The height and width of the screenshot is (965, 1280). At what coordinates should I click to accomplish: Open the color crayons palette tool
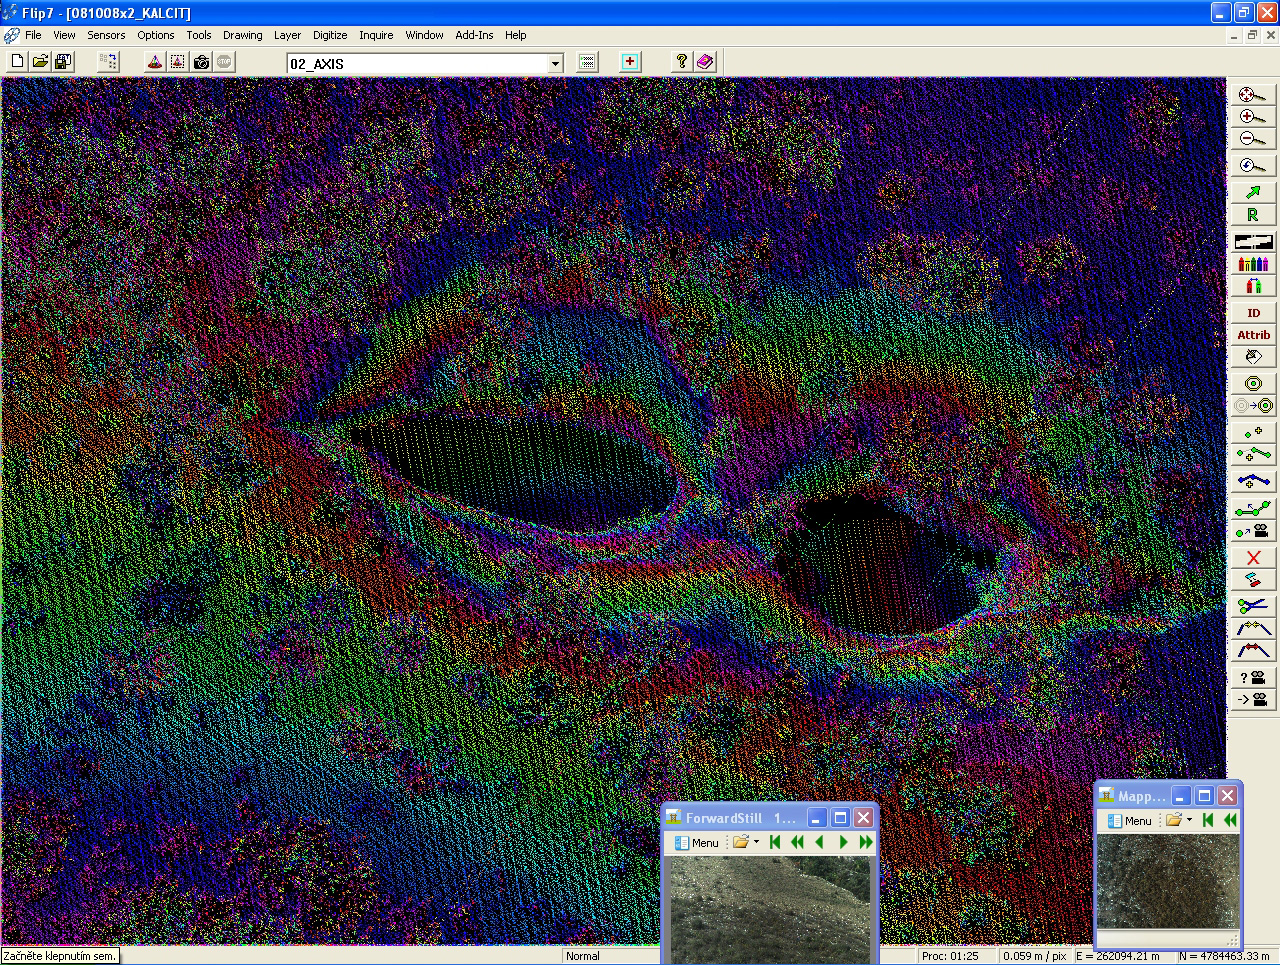pos(1253,264)
